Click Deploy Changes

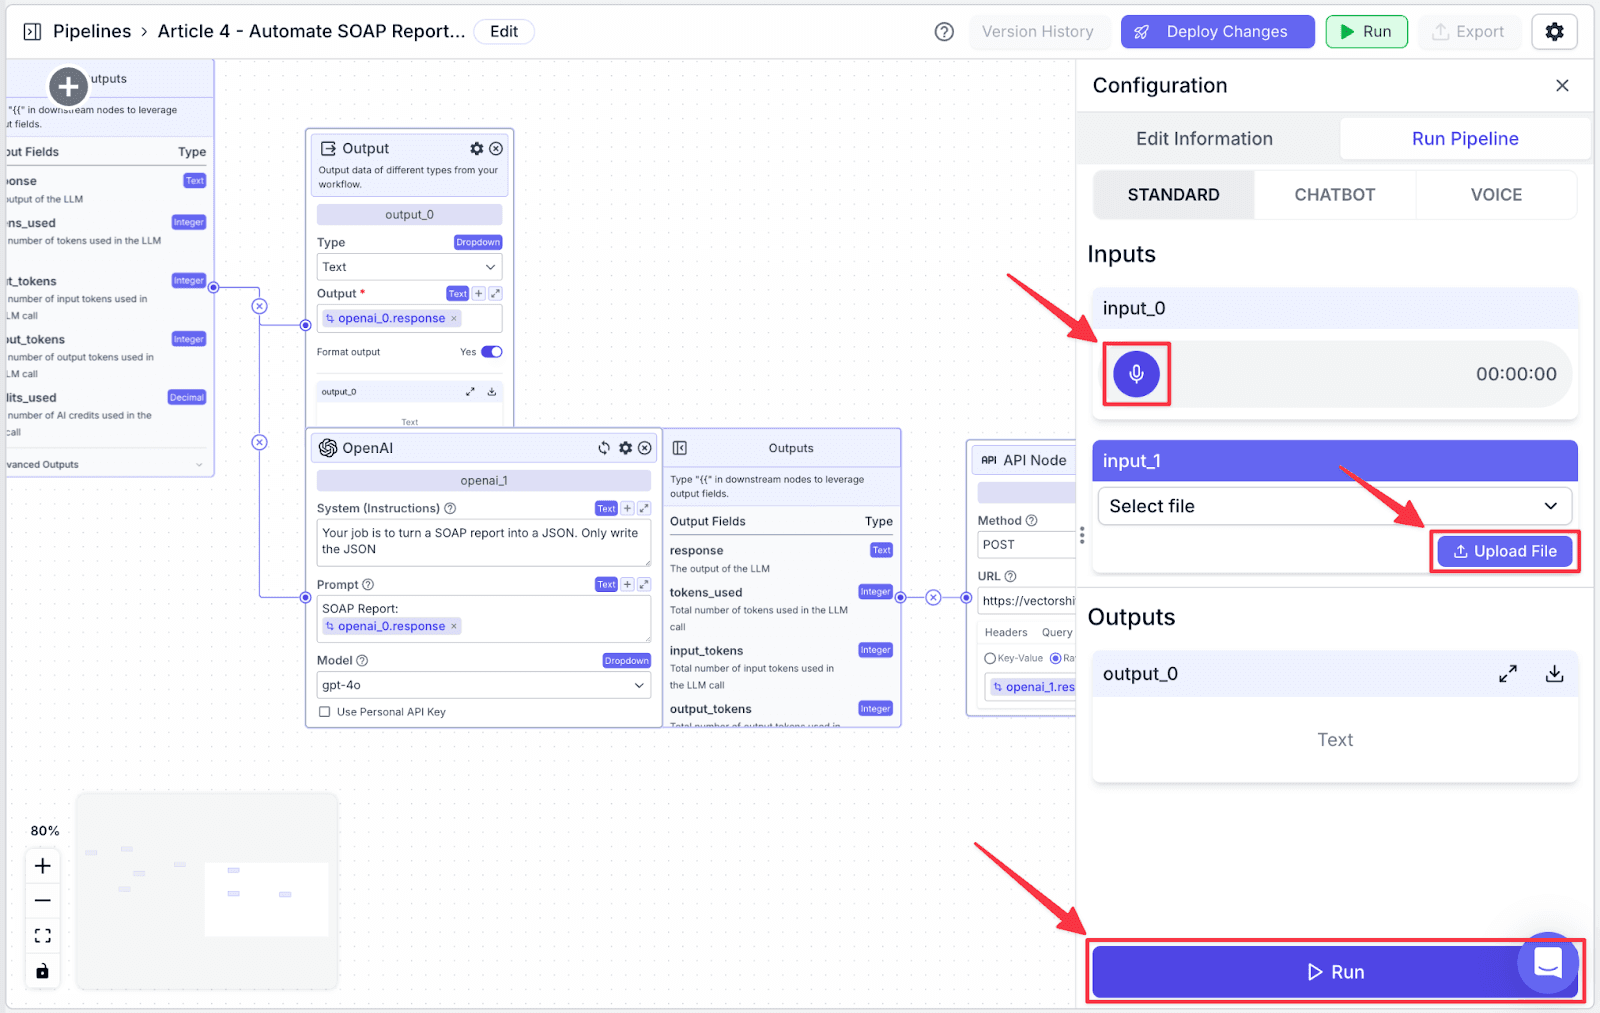tap(1218, 32)
